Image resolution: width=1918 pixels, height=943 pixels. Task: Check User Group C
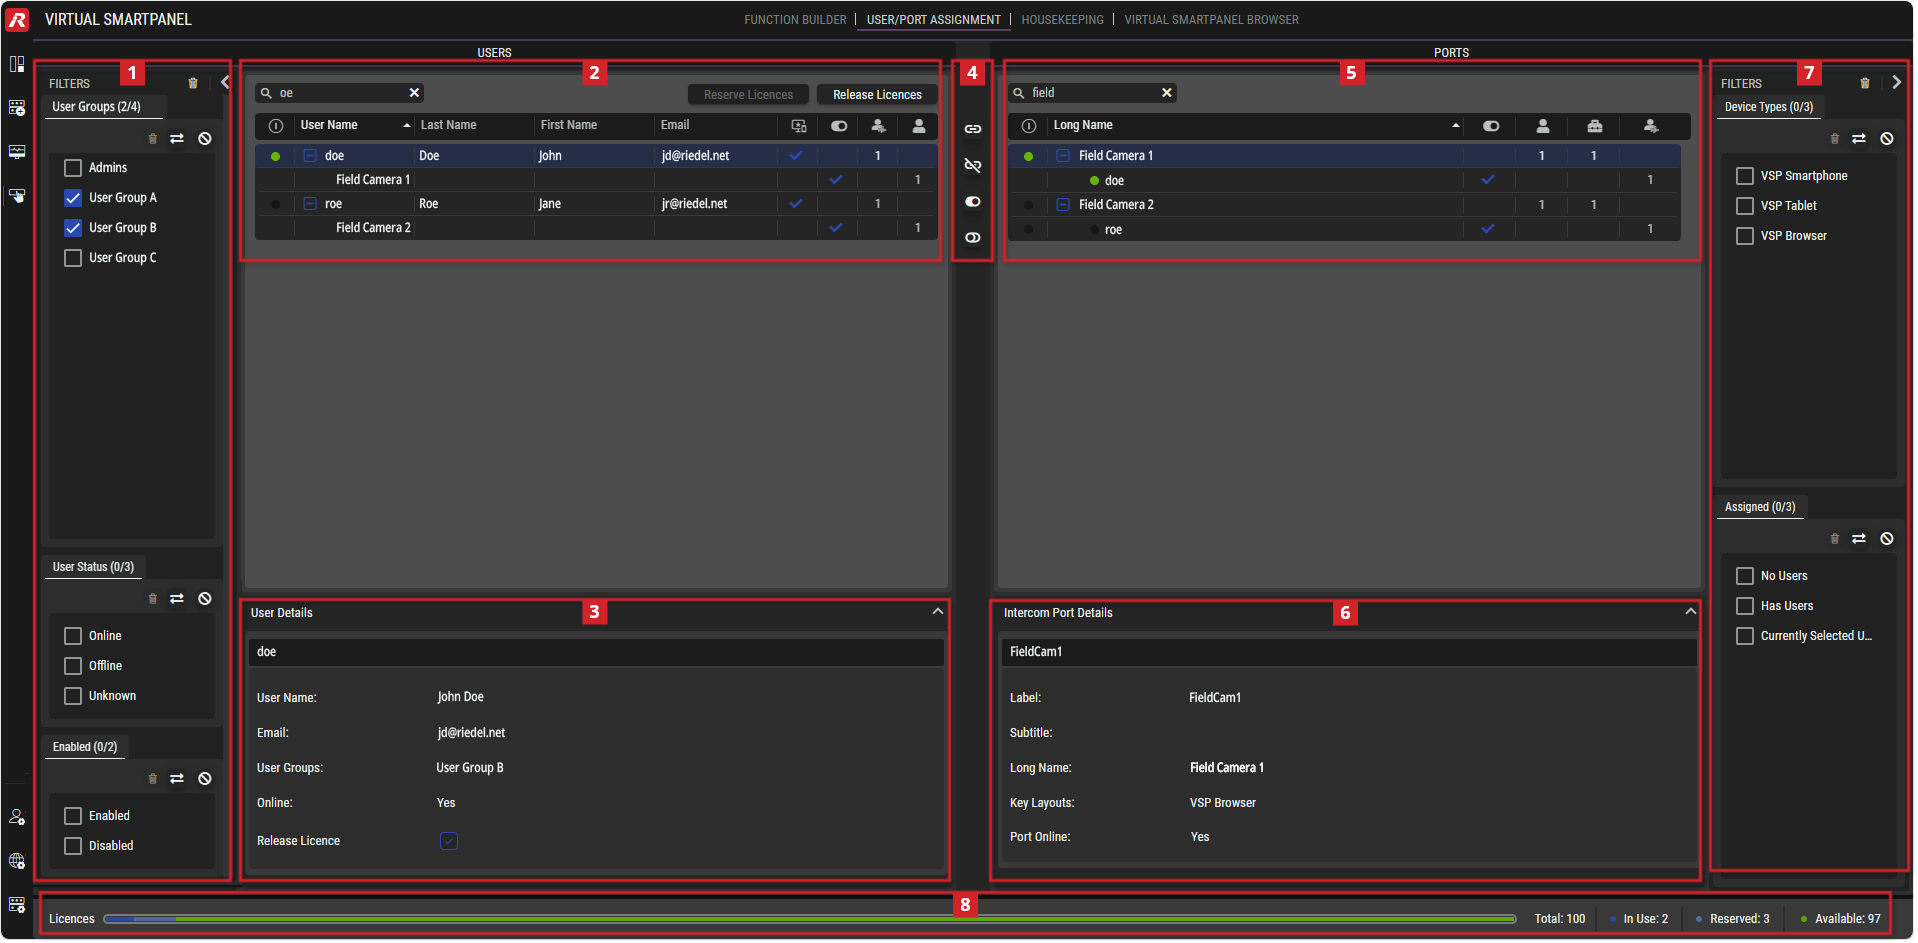coord(73,258)
